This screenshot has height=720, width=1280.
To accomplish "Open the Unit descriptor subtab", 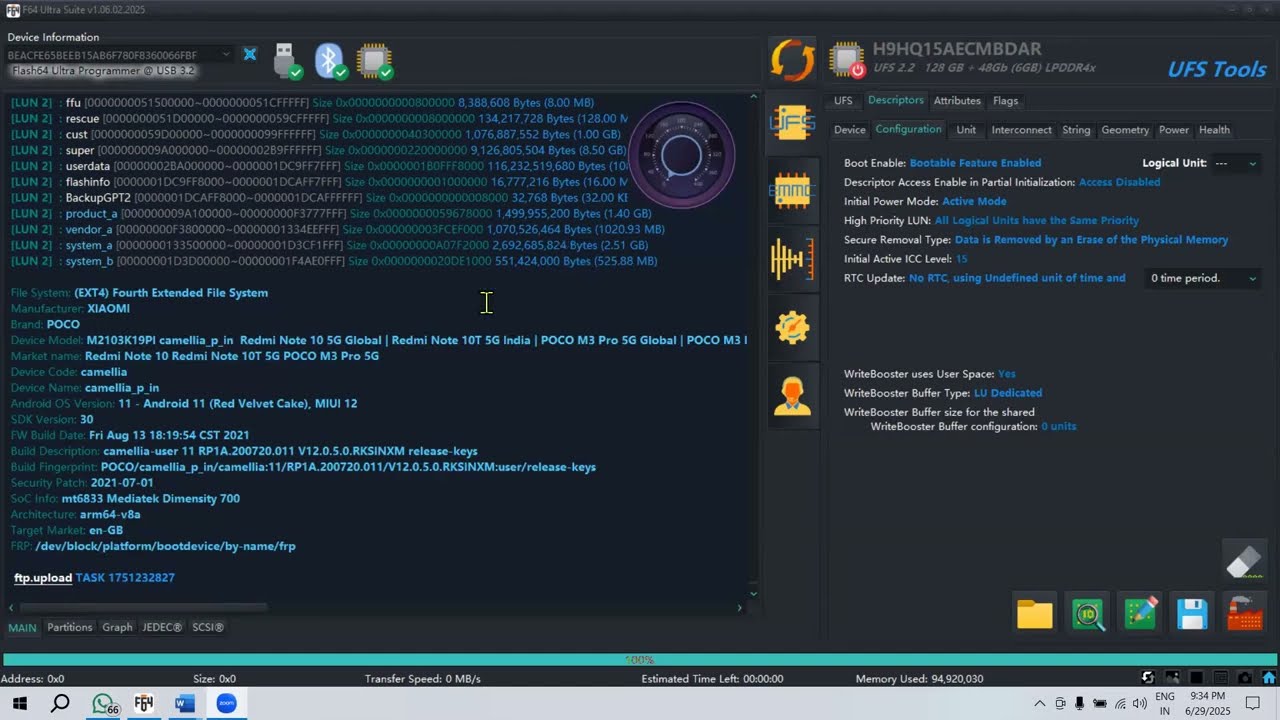I will tap(966, 130).
